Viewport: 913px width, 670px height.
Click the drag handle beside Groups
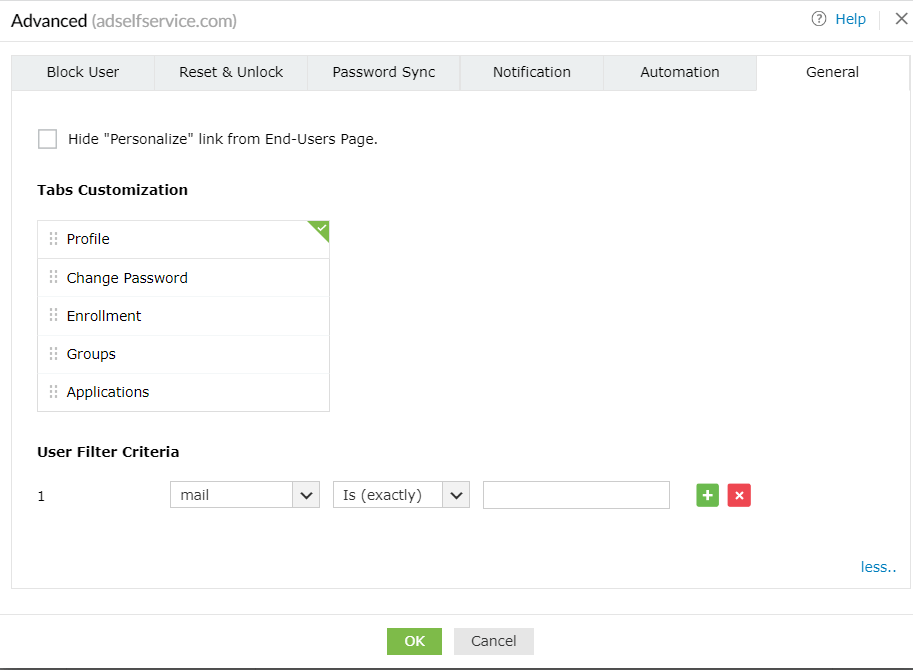coord(53,354)
